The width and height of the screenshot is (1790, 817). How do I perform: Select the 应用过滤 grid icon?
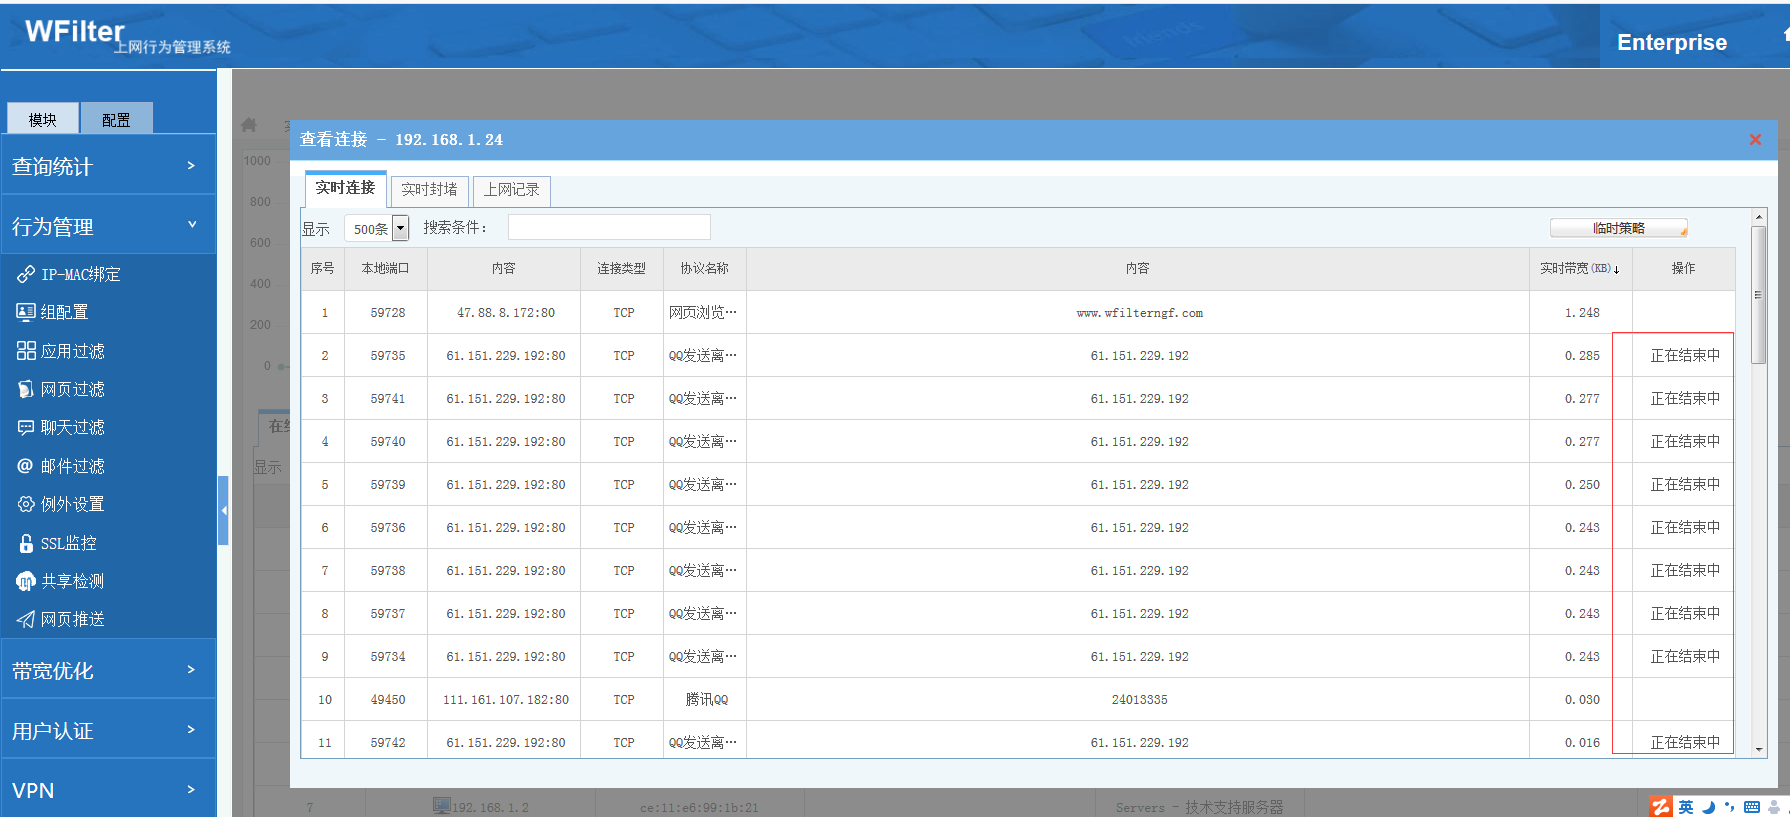point(26,351)
